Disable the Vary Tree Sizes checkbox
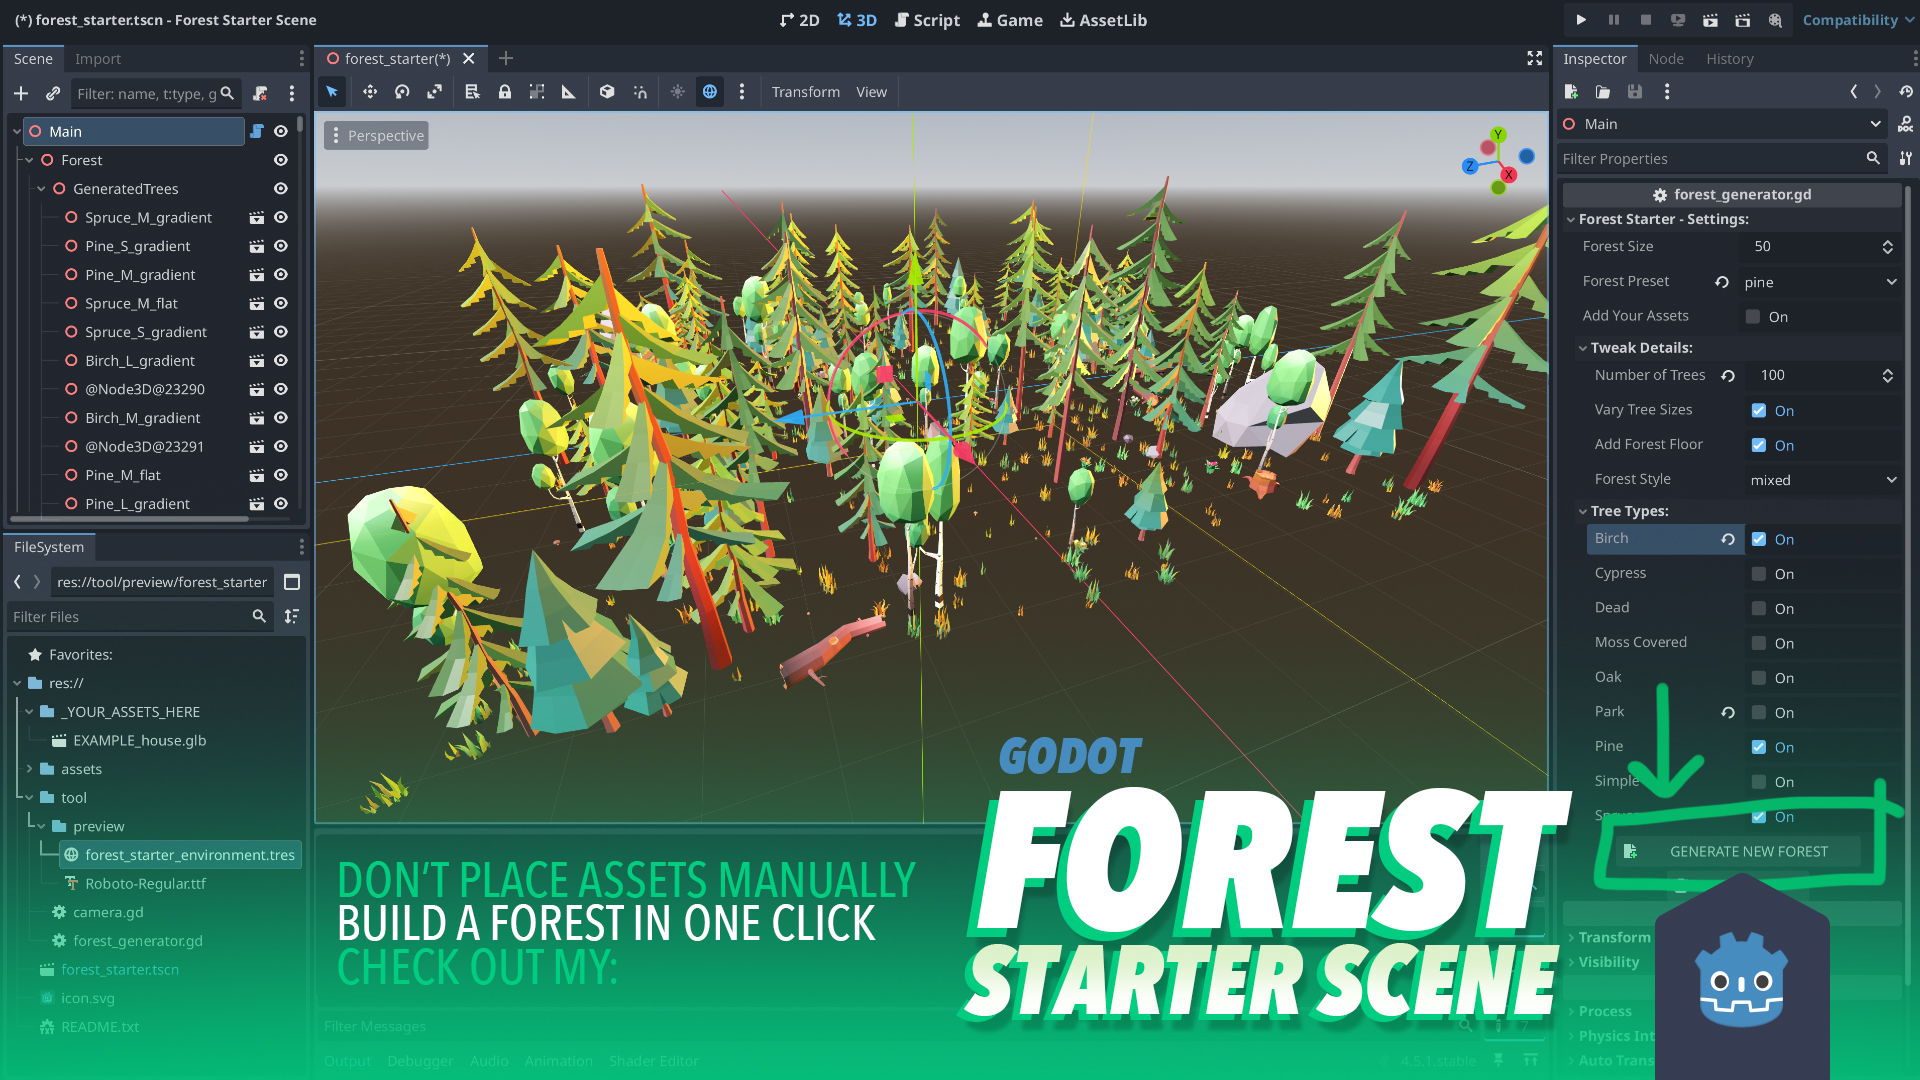The image size is (1920, 1080). [x=1758, y=410]
